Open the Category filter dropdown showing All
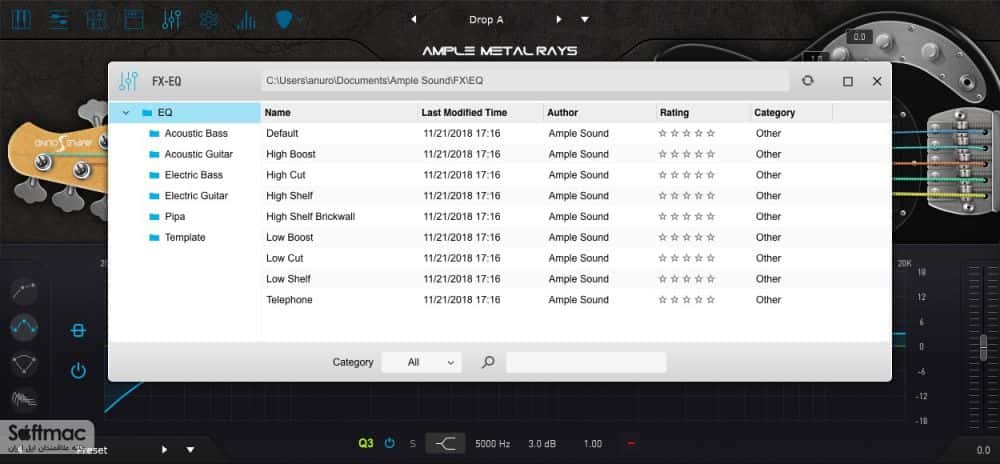 (421, 362)
